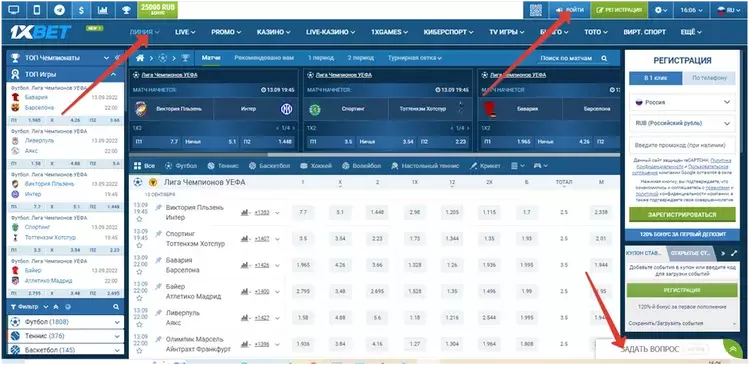Open the 1XGAMES menu
The height and width of the screenshot is (365, 750).
pos(389,32)
